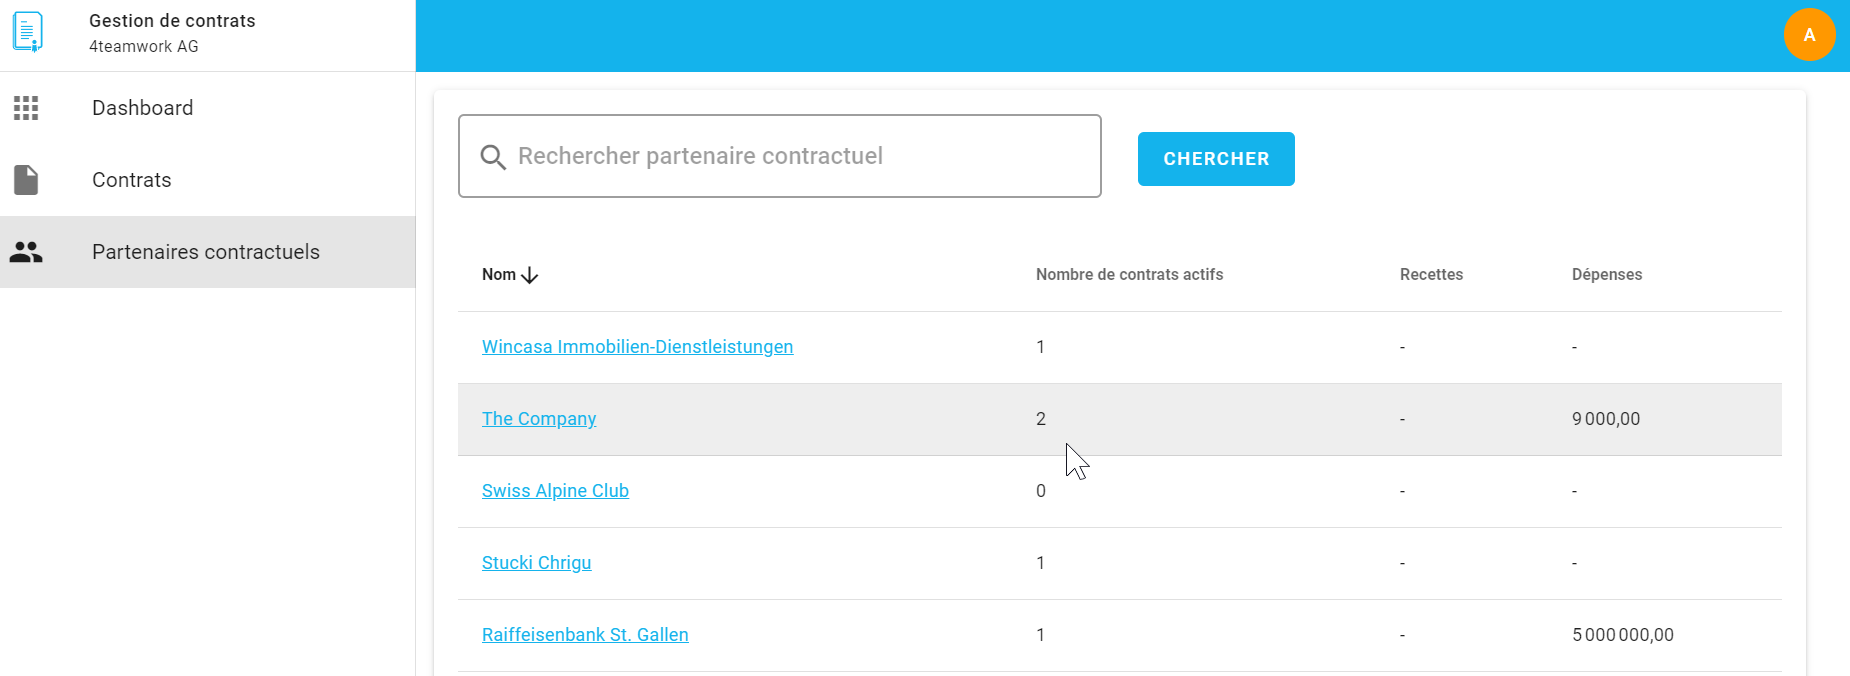Open the Raiffeisenbank St. Gallen link
Viewport: 1850px width, 676px height.
(x=585, y=635)
